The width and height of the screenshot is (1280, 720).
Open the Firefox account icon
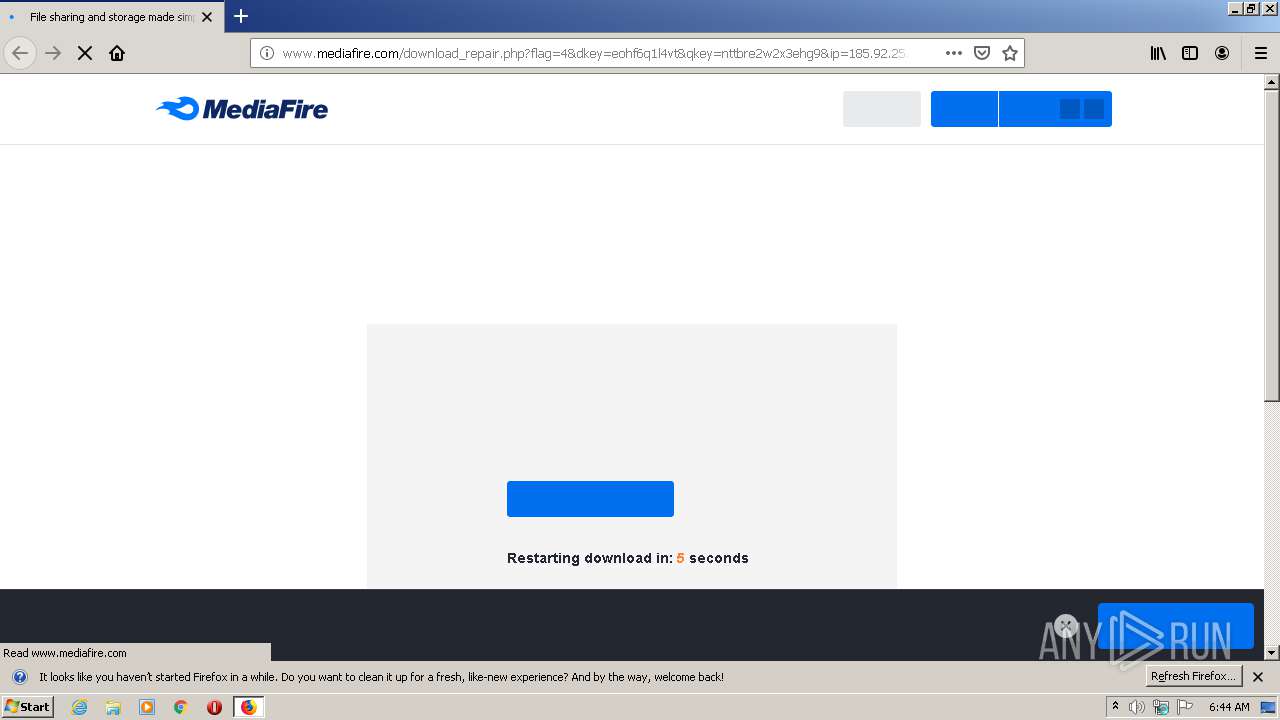click(1222, 53)
